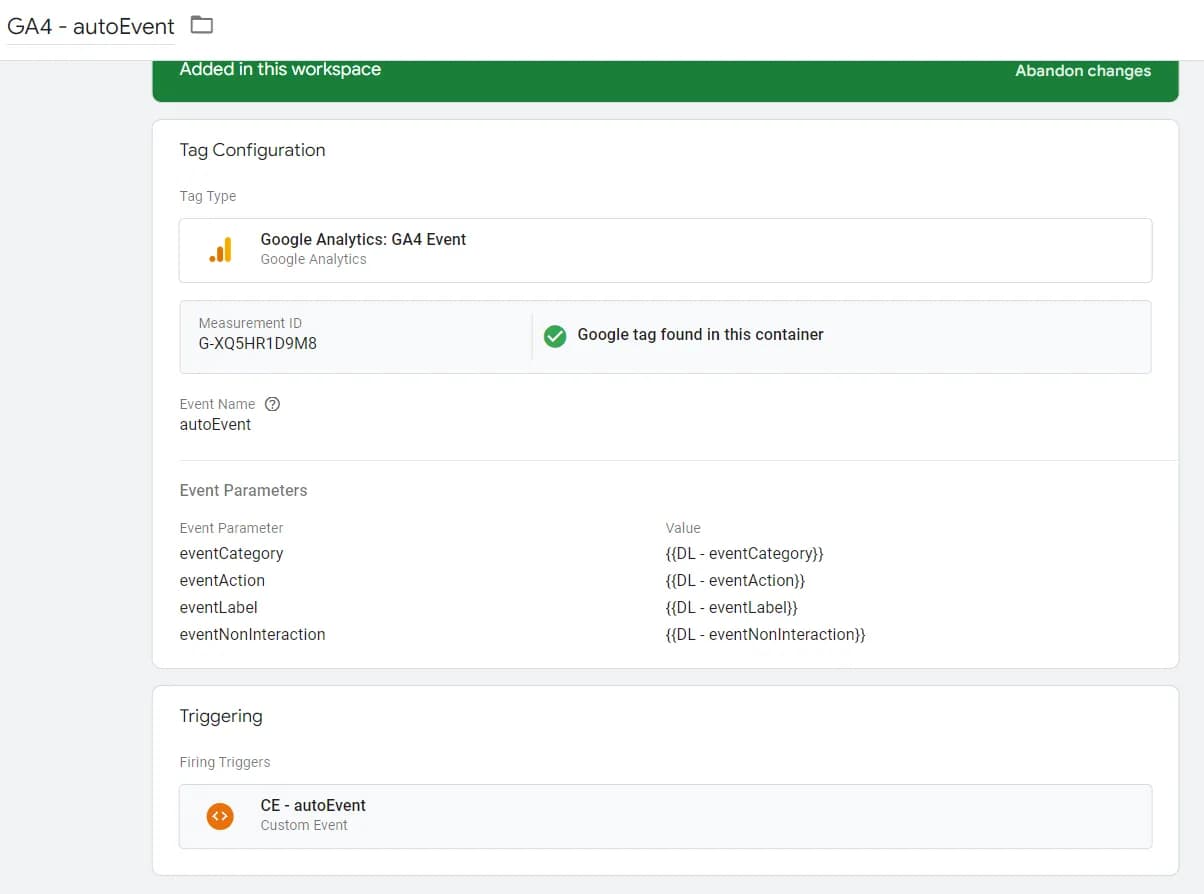Viewport: 1204px width, 894px height.
Task: Open the CE - autoEvent trigger
Action: click(665, 816)
